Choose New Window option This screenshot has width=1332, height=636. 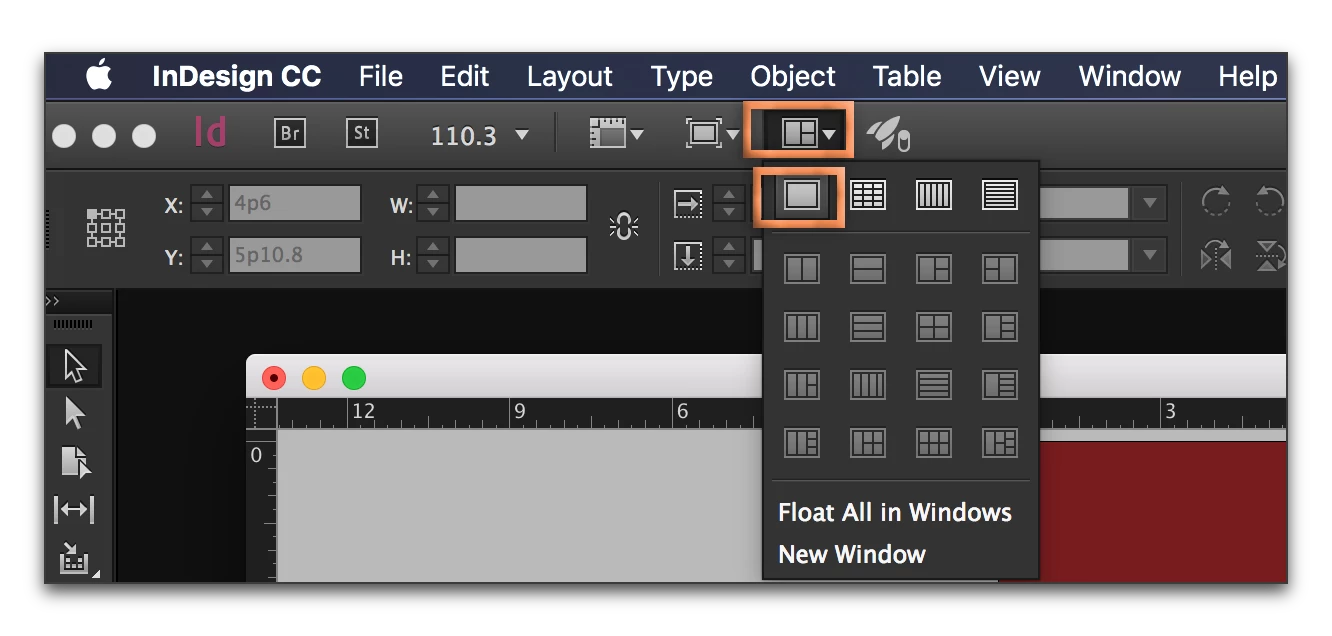click(x=852, y=555)
